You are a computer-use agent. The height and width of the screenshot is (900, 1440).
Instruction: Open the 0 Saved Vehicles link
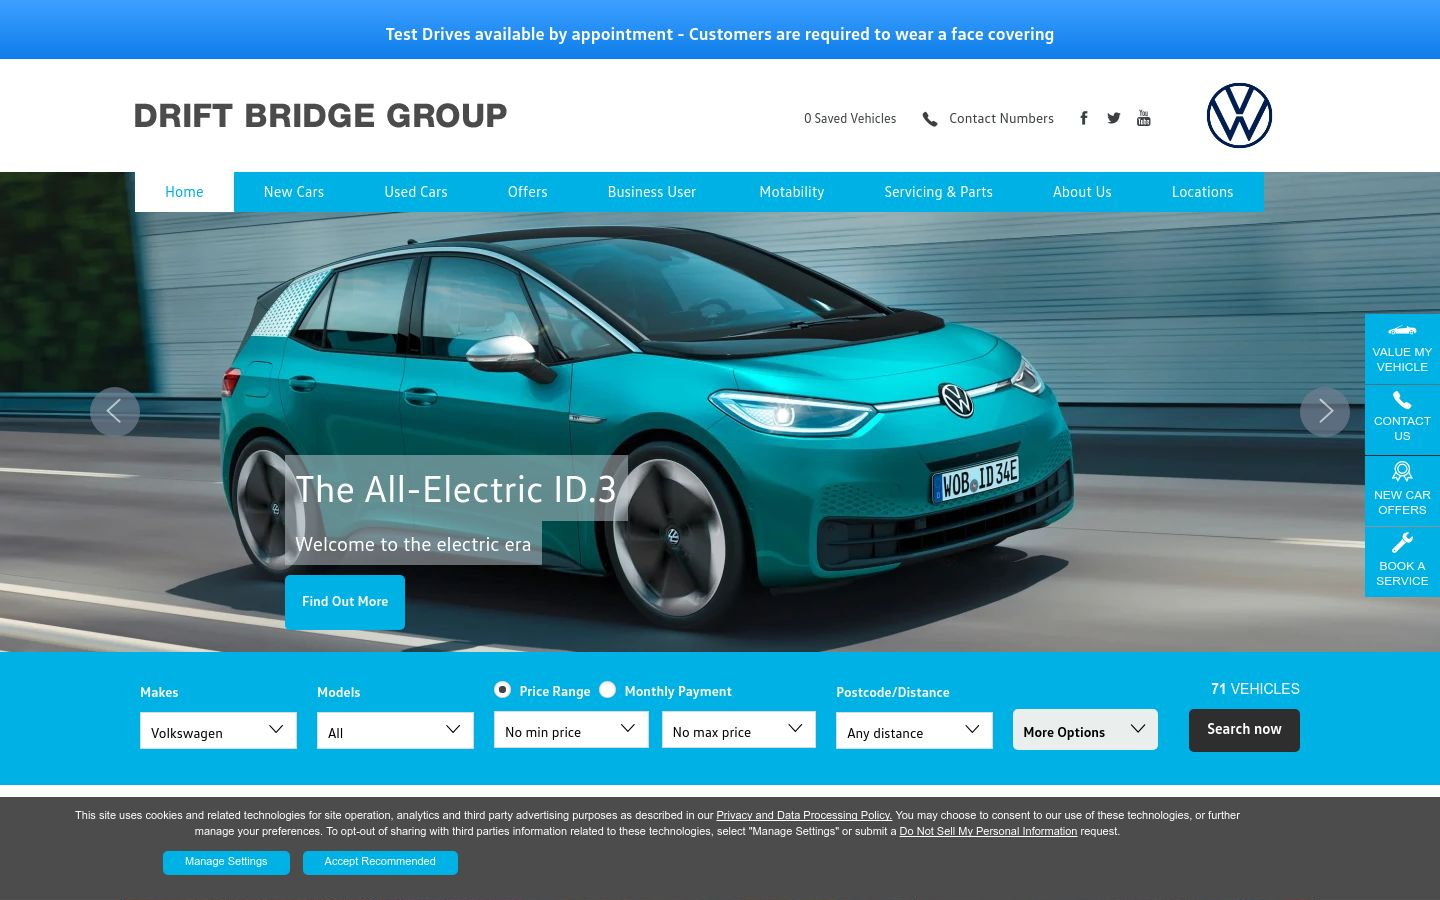(850, 118)
